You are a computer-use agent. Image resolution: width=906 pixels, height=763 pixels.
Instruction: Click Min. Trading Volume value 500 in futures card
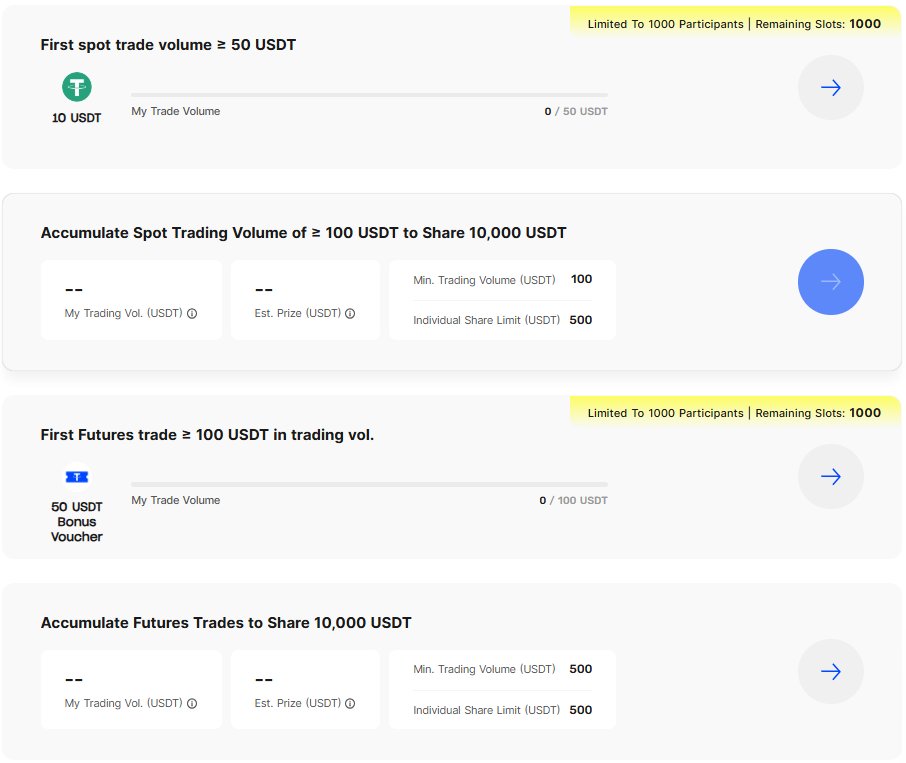pos(581,669)
